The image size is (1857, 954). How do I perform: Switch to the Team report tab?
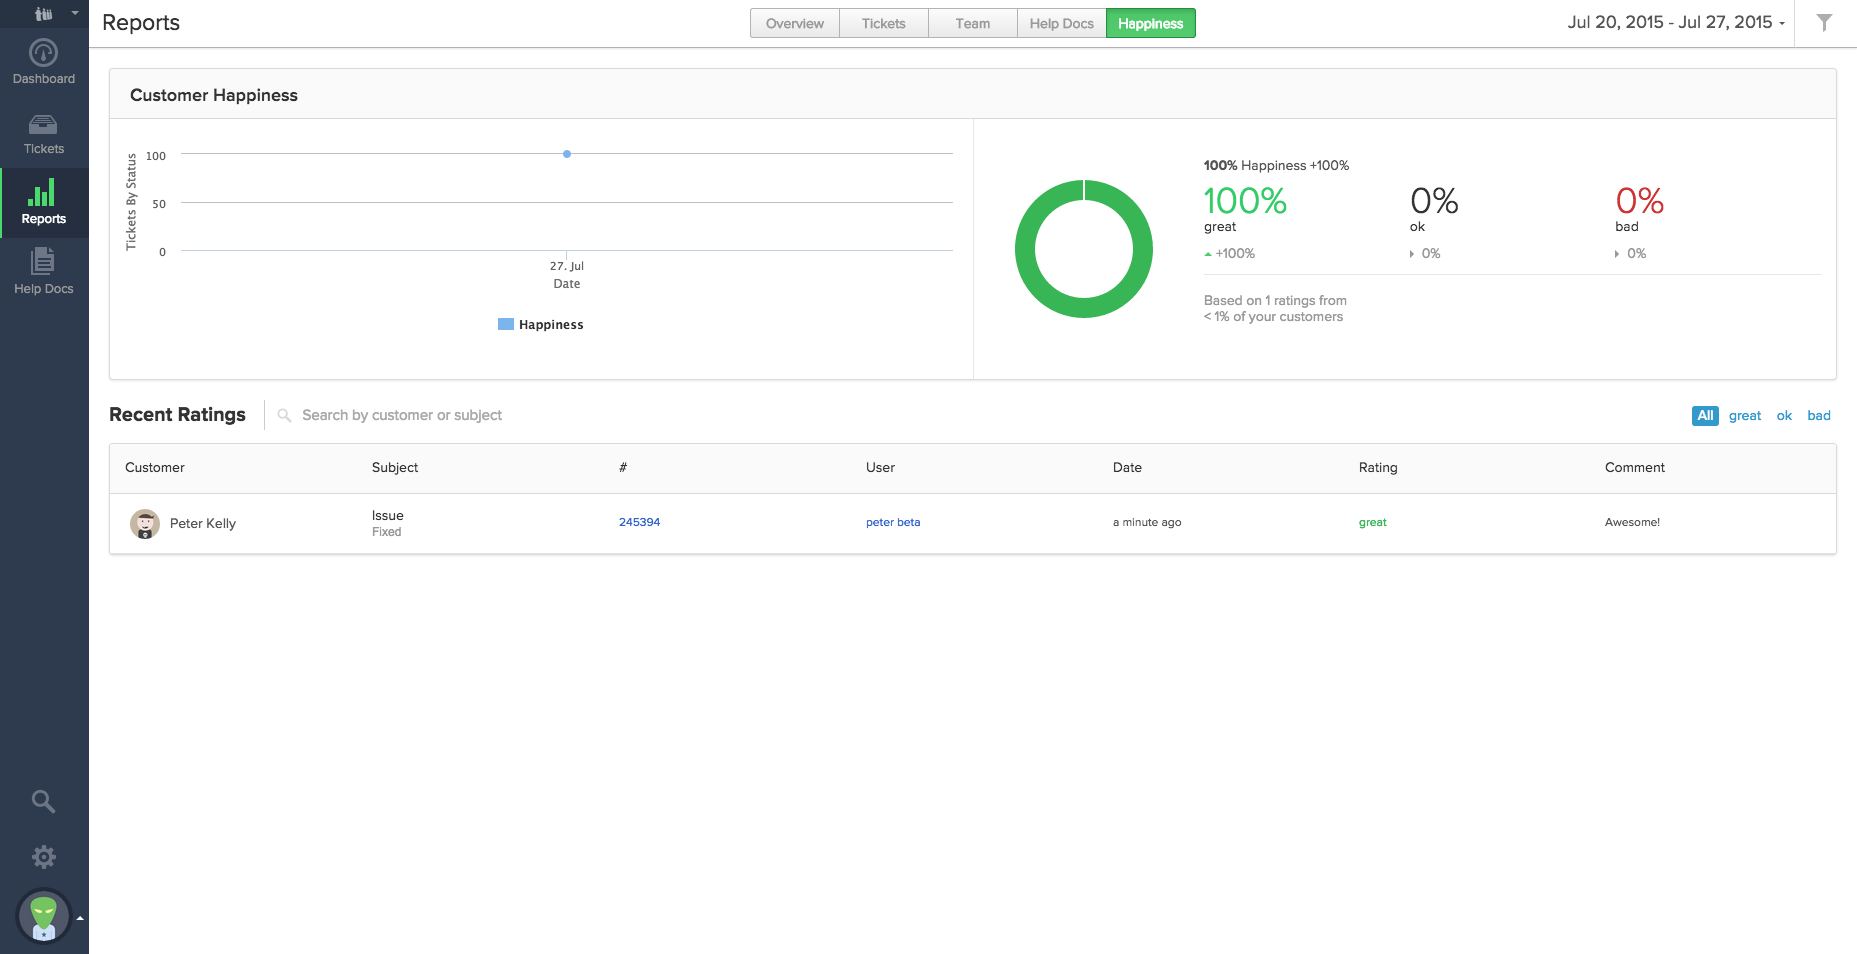click(971, 22)
